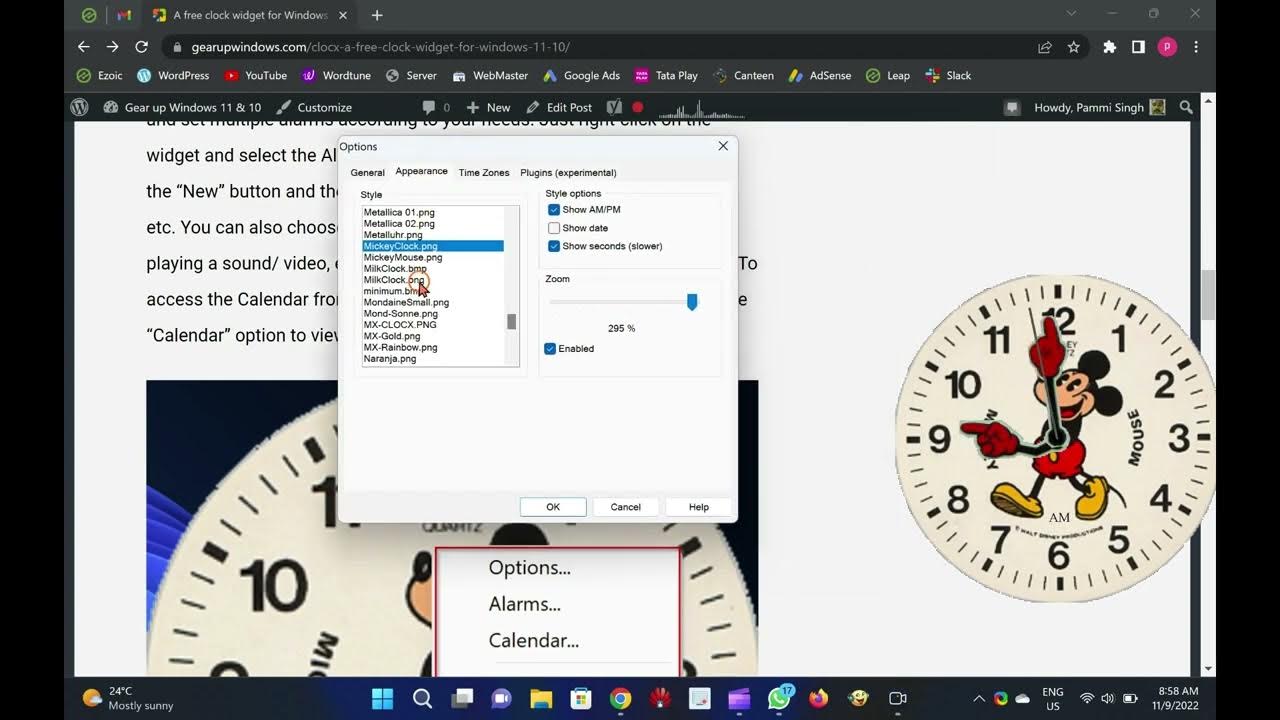Click Help in the Options dialog

tap(699, 507)
